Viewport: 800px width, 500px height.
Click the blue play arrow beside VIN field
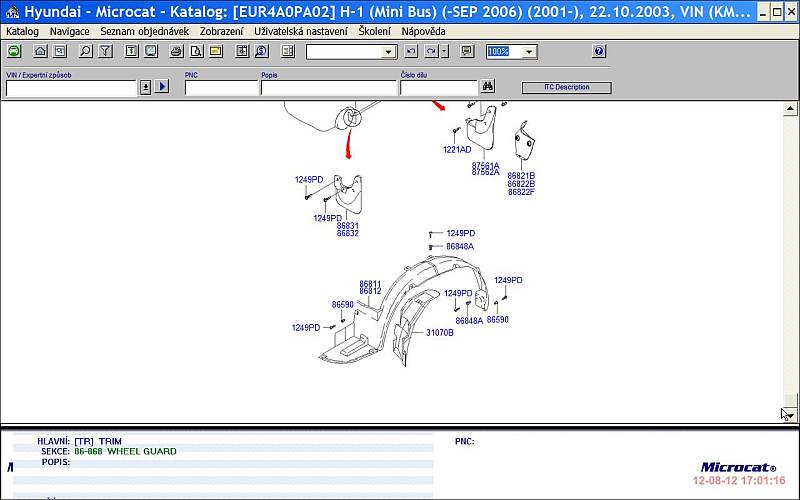pyautogui.click(x=162, y=87)
